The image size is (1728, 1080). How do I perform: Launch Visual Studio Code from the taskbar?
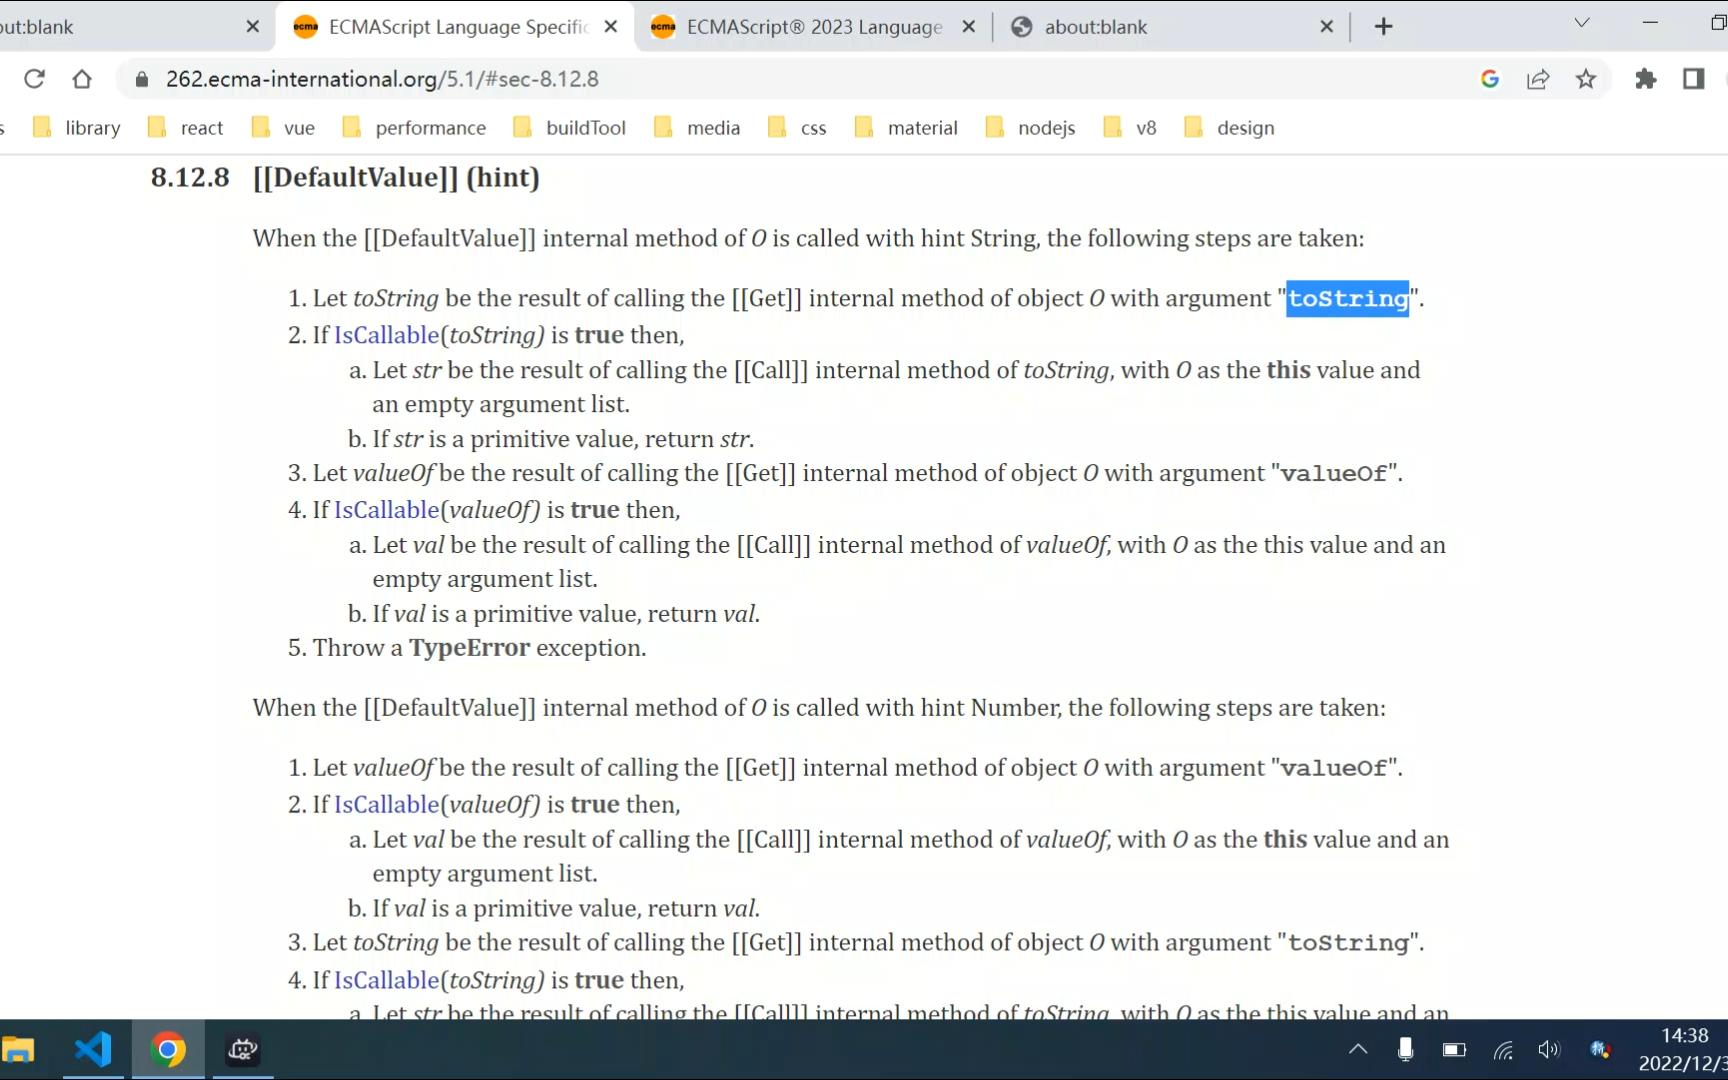(x=93, y=1049)
